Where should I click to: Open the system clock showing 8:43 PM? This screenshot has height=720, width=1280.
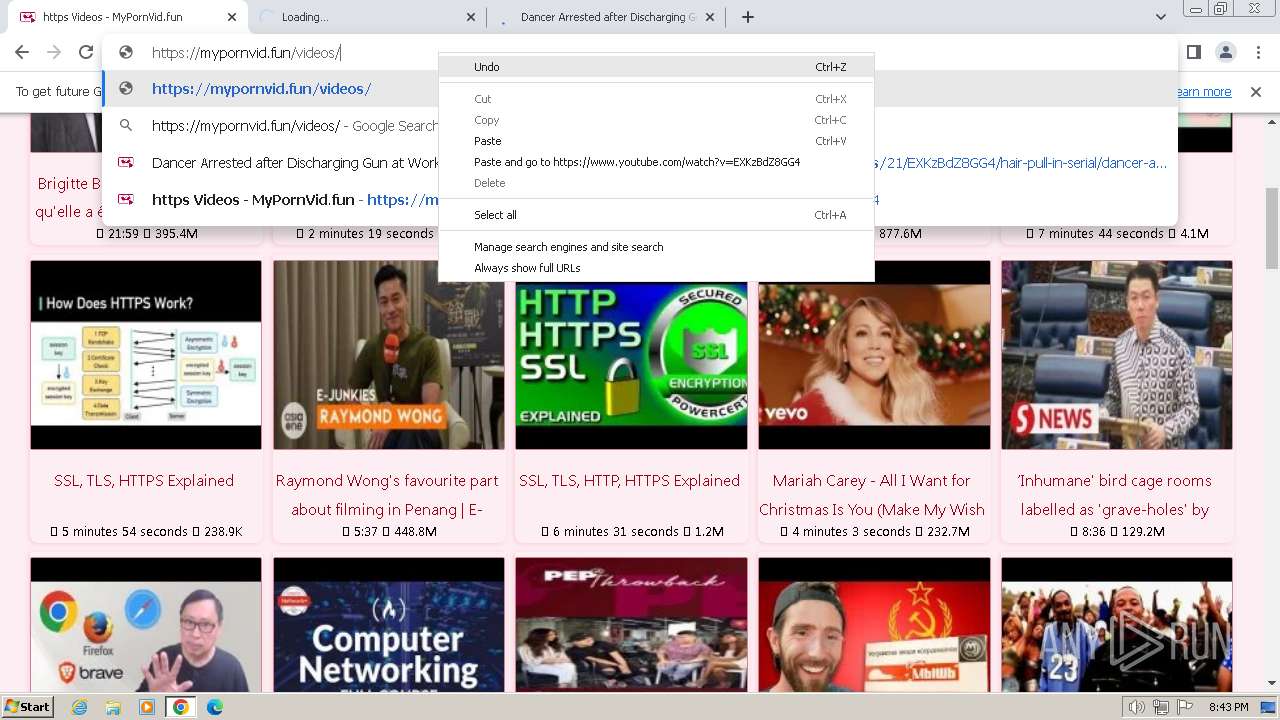tap(1228, 707)
